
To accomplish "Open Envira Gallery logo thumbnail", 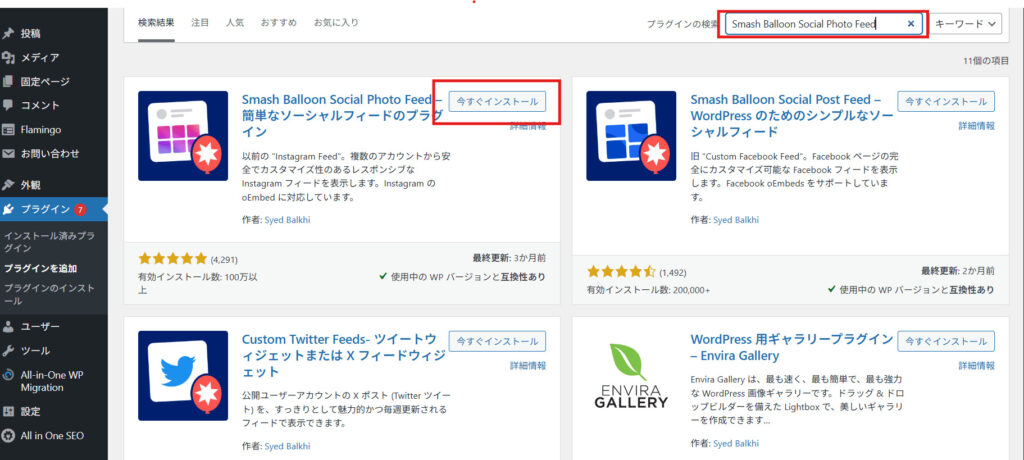I will pos(631,376).
